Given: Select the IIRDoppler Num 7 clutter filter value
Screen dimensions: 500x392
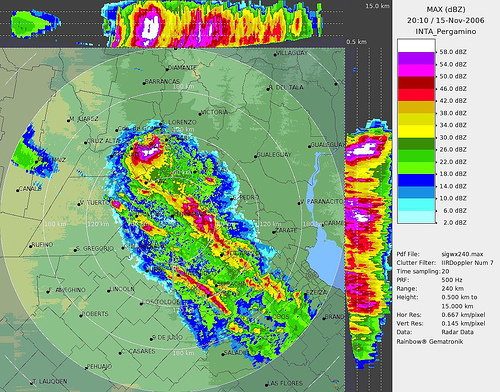Looking at the screenshot, I should pos(468,263).
